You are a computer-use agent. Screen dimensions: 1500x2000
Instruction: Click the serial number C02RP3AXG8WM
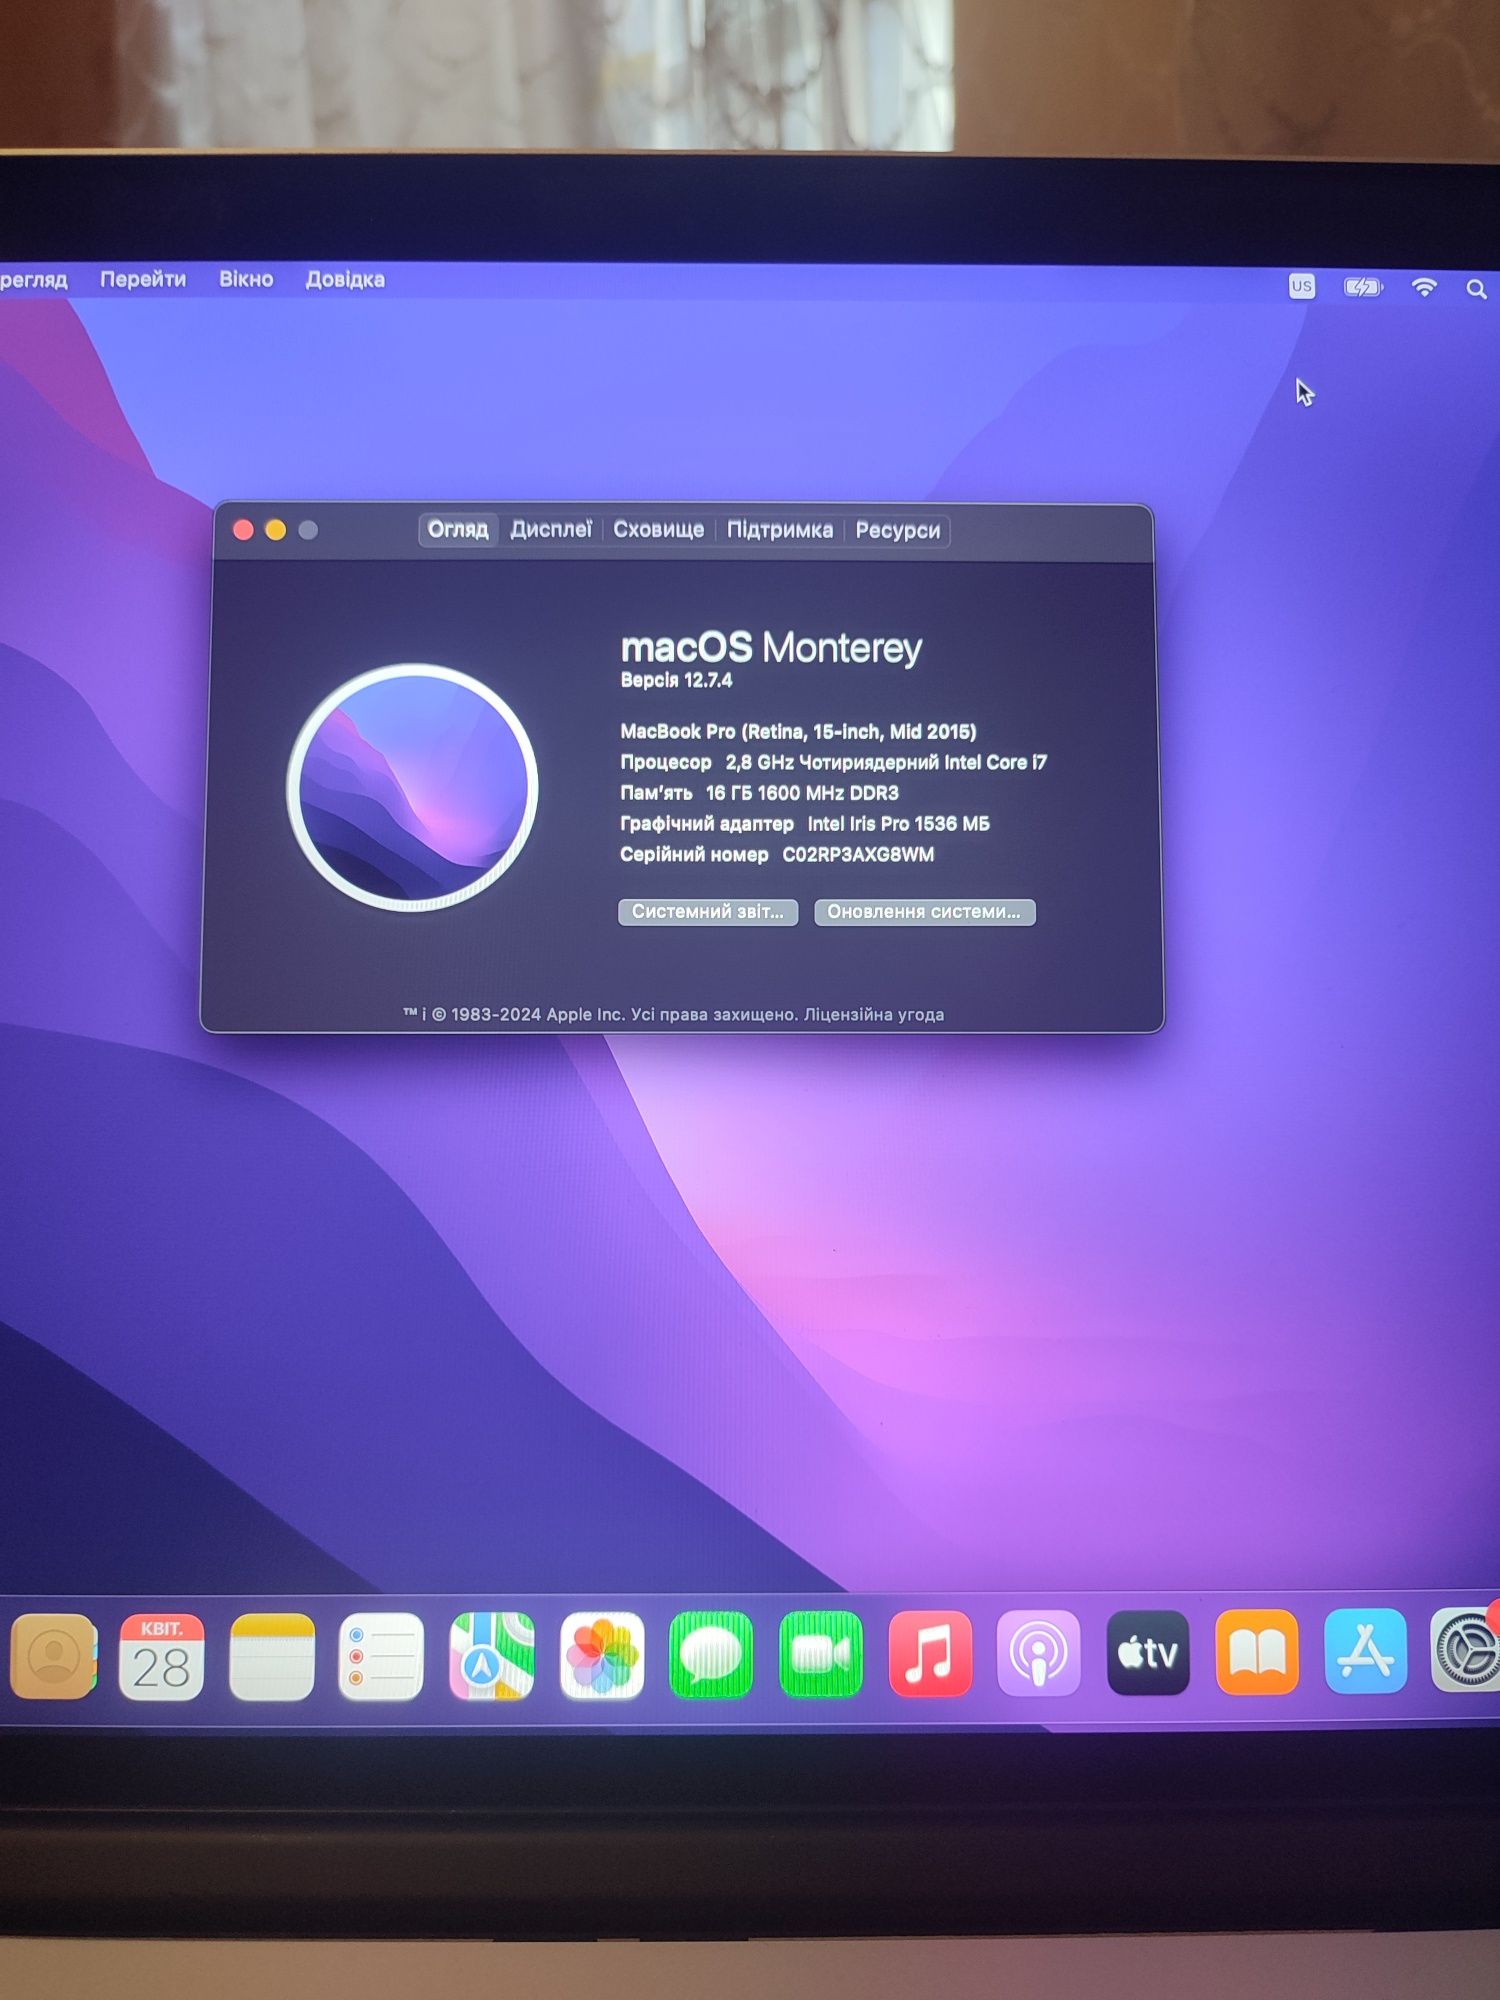(x=858, y=854)
